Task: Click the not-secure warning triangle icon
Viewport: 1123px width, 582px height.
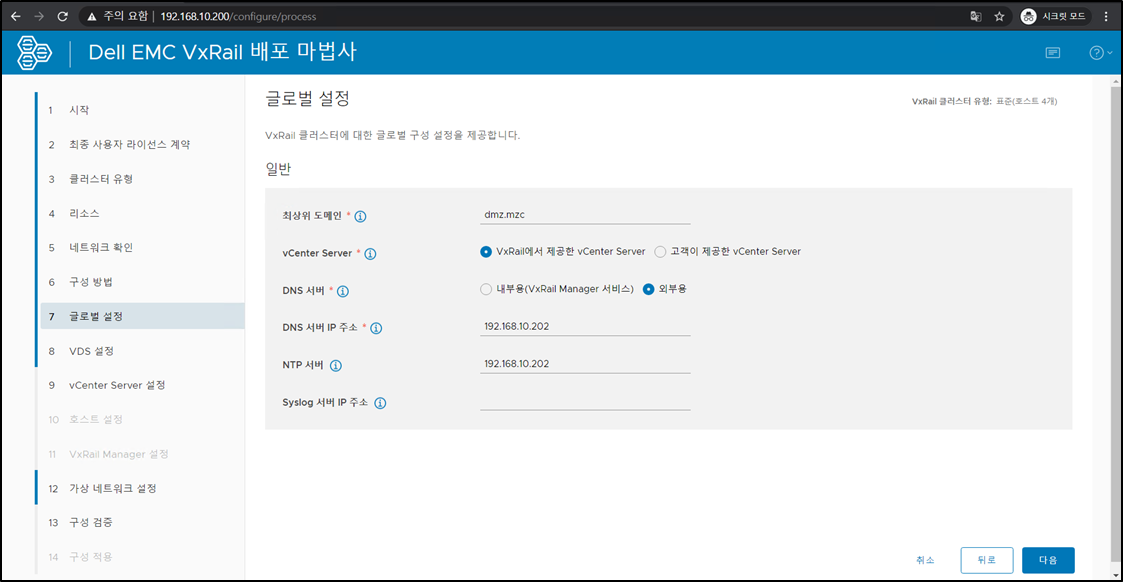Action: (x=92, y=16)
